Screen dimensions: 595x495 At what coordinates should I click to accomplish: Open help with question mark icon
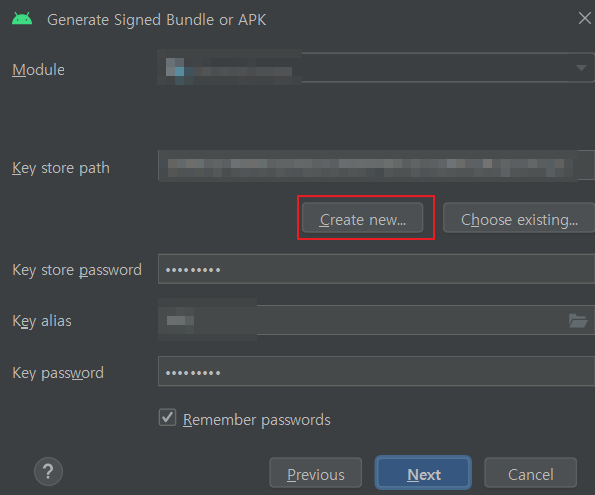[x=48, y=471]
